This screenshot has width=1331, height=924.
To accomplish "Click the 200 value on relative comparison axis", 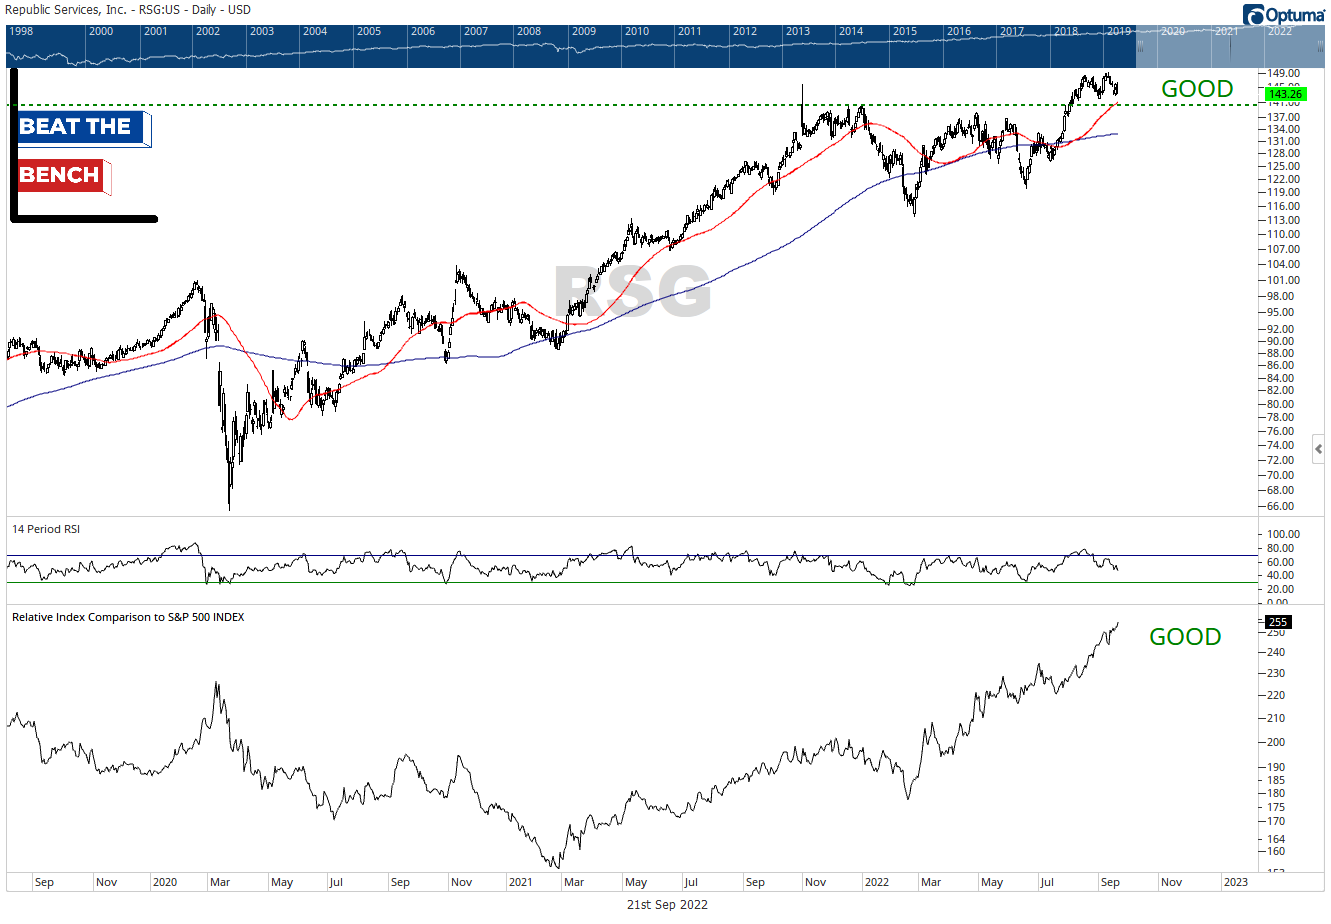I will coord(1276,742).
